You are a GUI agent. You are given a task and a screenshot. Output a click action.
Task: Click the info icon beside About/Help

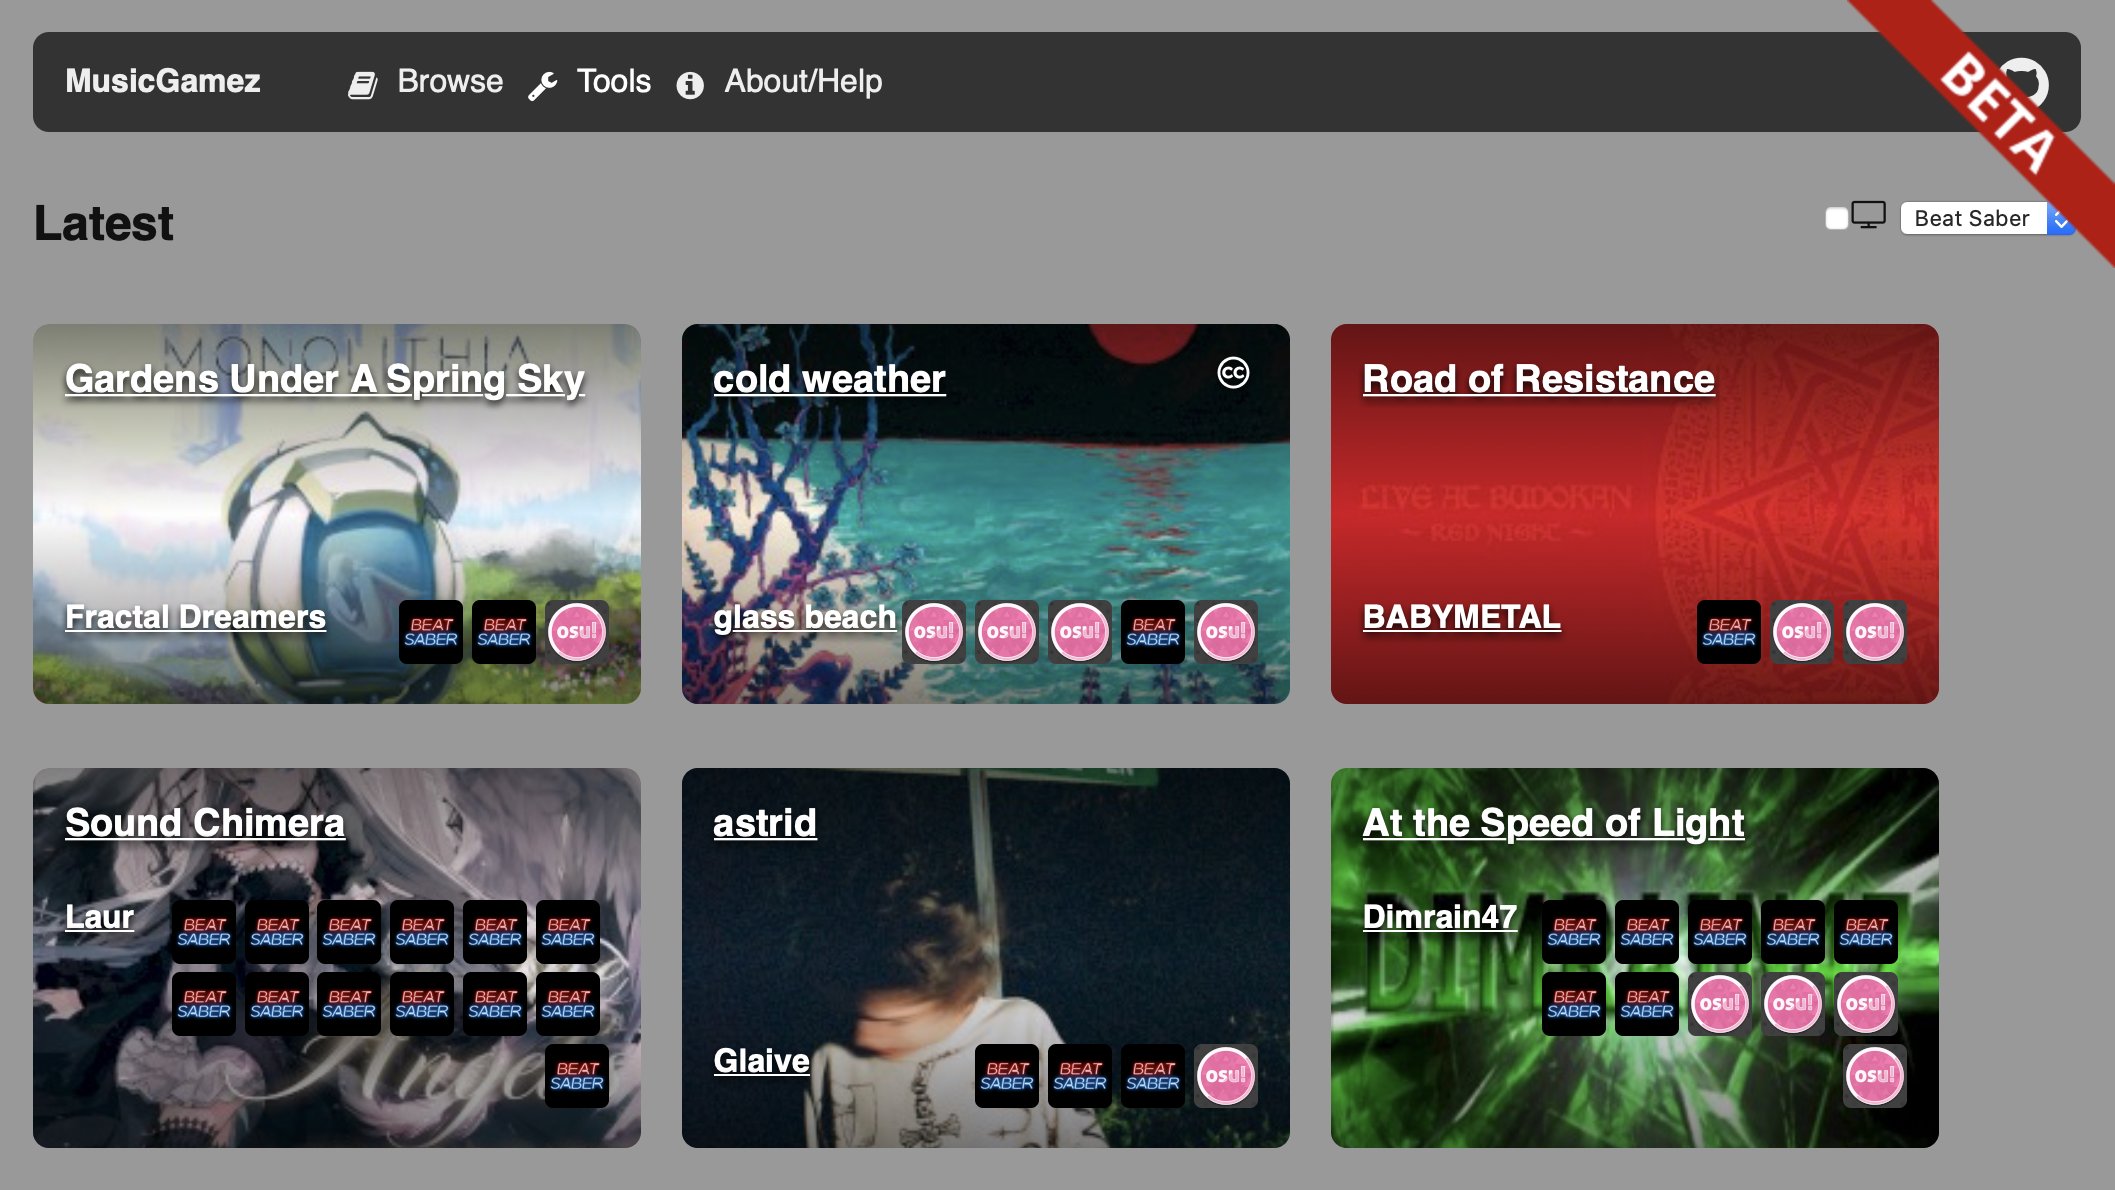pyautogui.click(x=690, y=85)
